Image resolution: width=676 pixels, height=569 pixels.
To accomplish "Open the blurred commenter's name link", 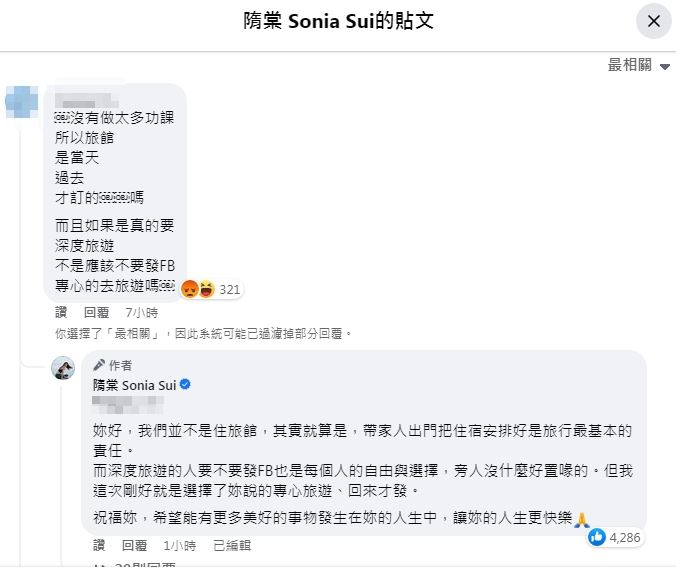I will (86, 100).
